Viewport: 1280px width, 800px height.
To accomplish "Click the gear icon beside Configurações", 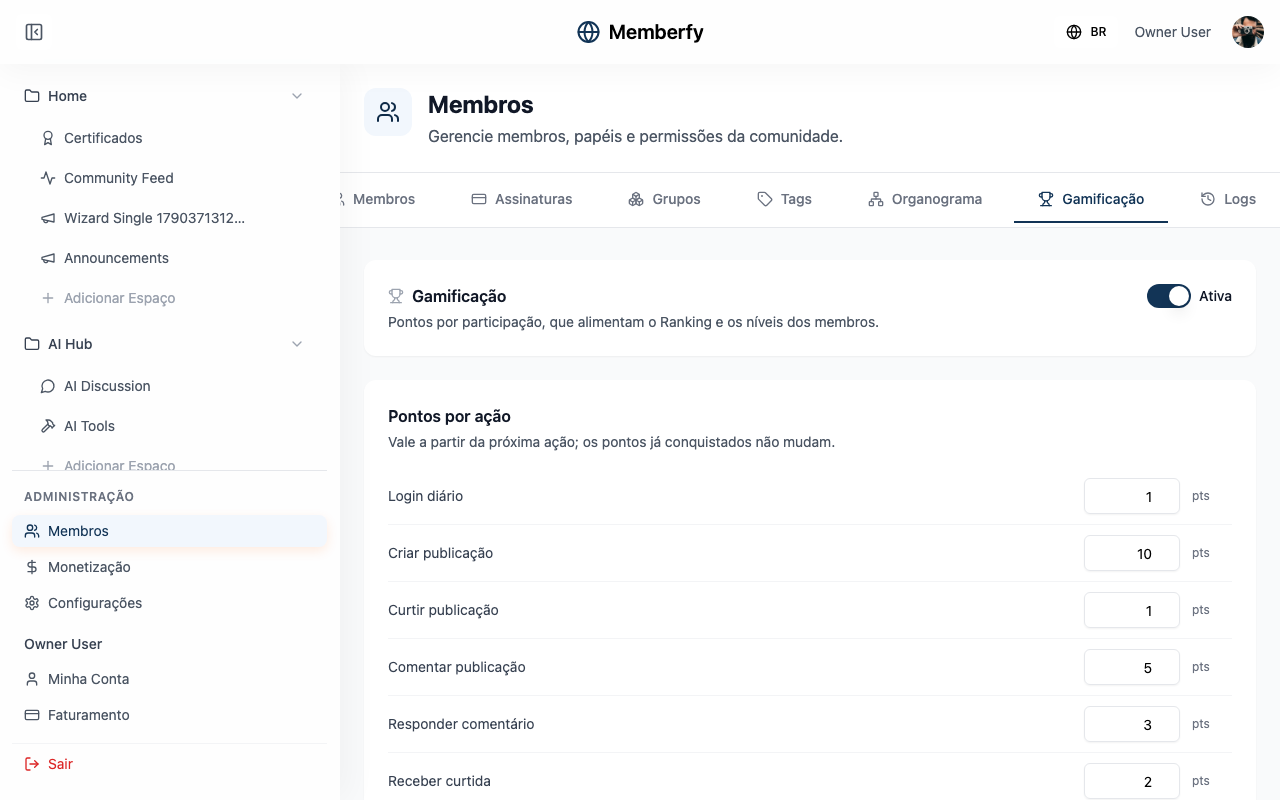I will (x=32, y=603).
